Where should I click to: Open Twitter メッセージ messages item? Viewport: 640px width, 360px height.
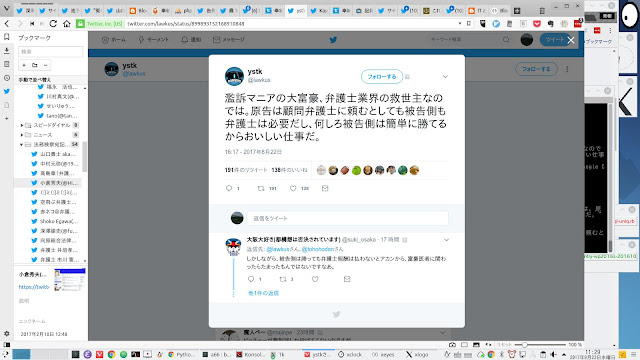click(229, 40)
